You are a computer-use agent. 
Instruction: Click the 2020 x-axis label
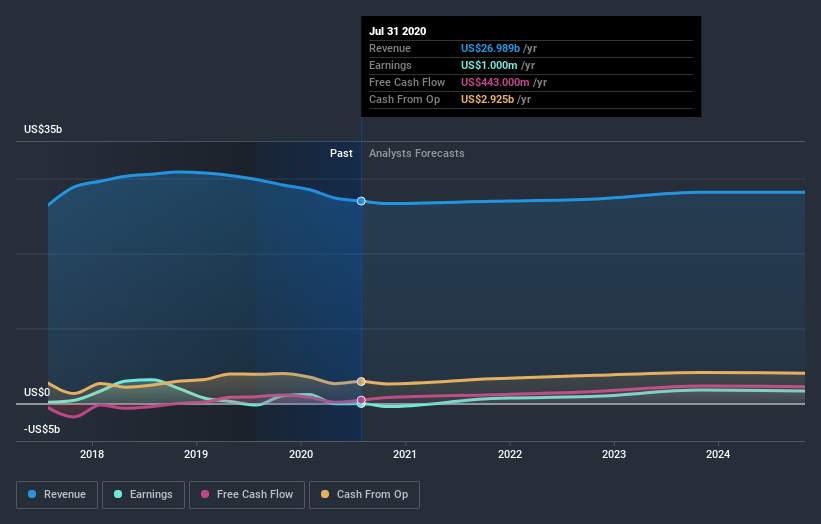(301, 454)
